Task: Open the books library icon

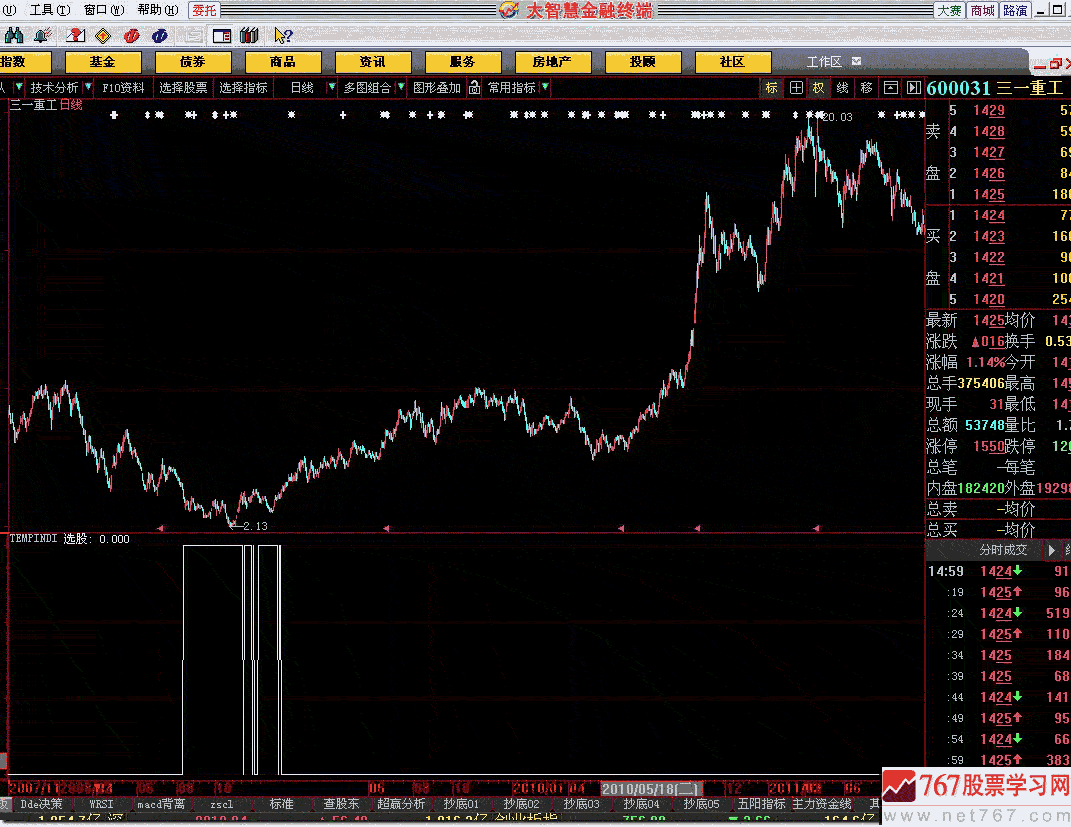Action: click(x=249, y=36)
